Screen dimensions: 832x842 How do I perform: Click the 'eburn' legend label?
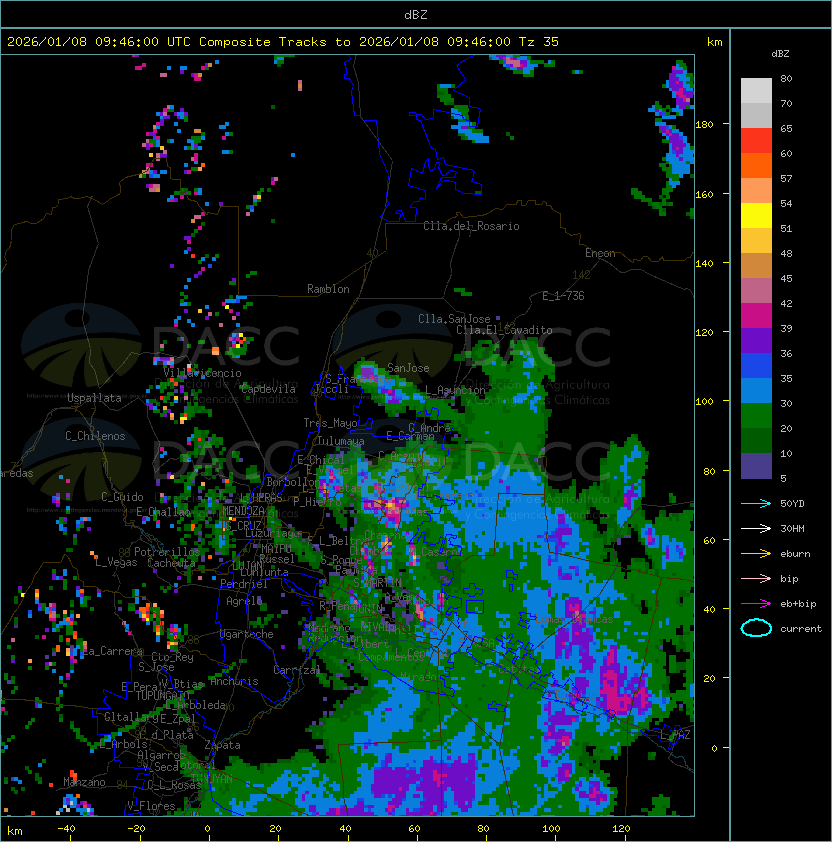795,554
